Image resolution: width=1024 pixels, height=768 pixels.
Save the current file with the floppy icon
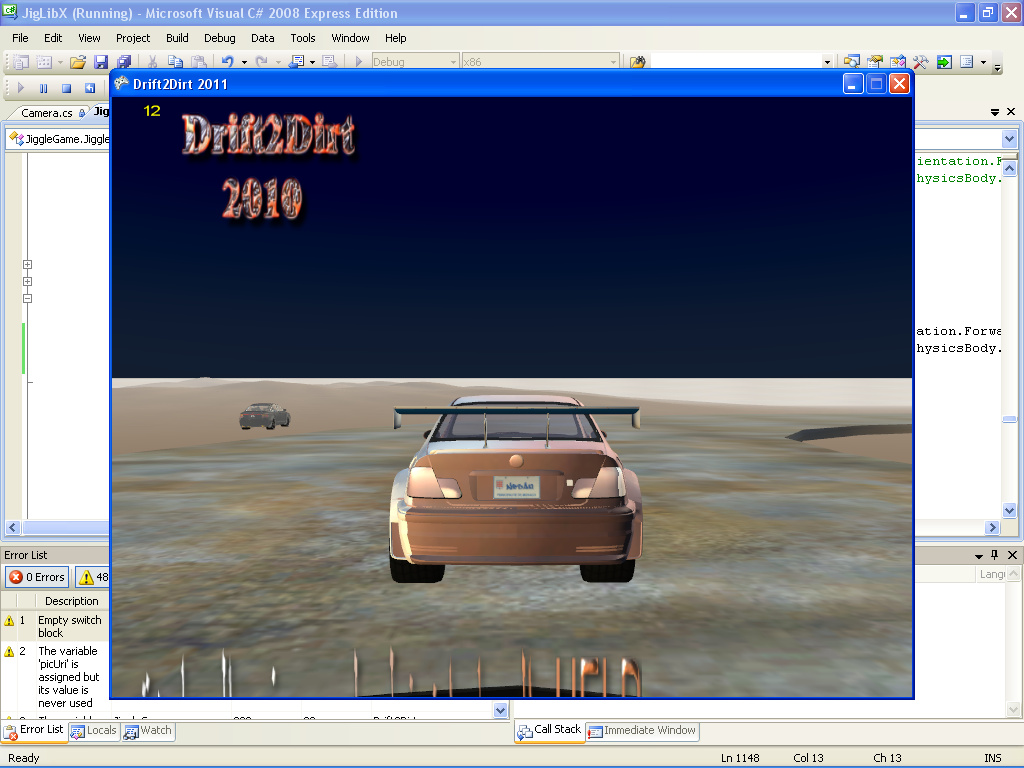[101, 62]
